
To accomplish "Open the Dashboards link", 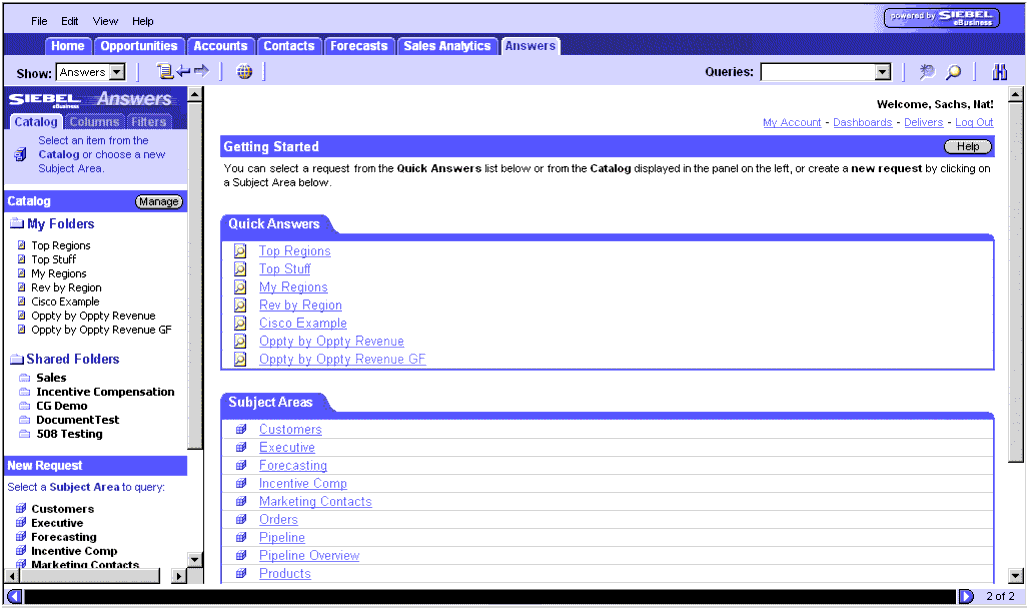I will point(862,123).
